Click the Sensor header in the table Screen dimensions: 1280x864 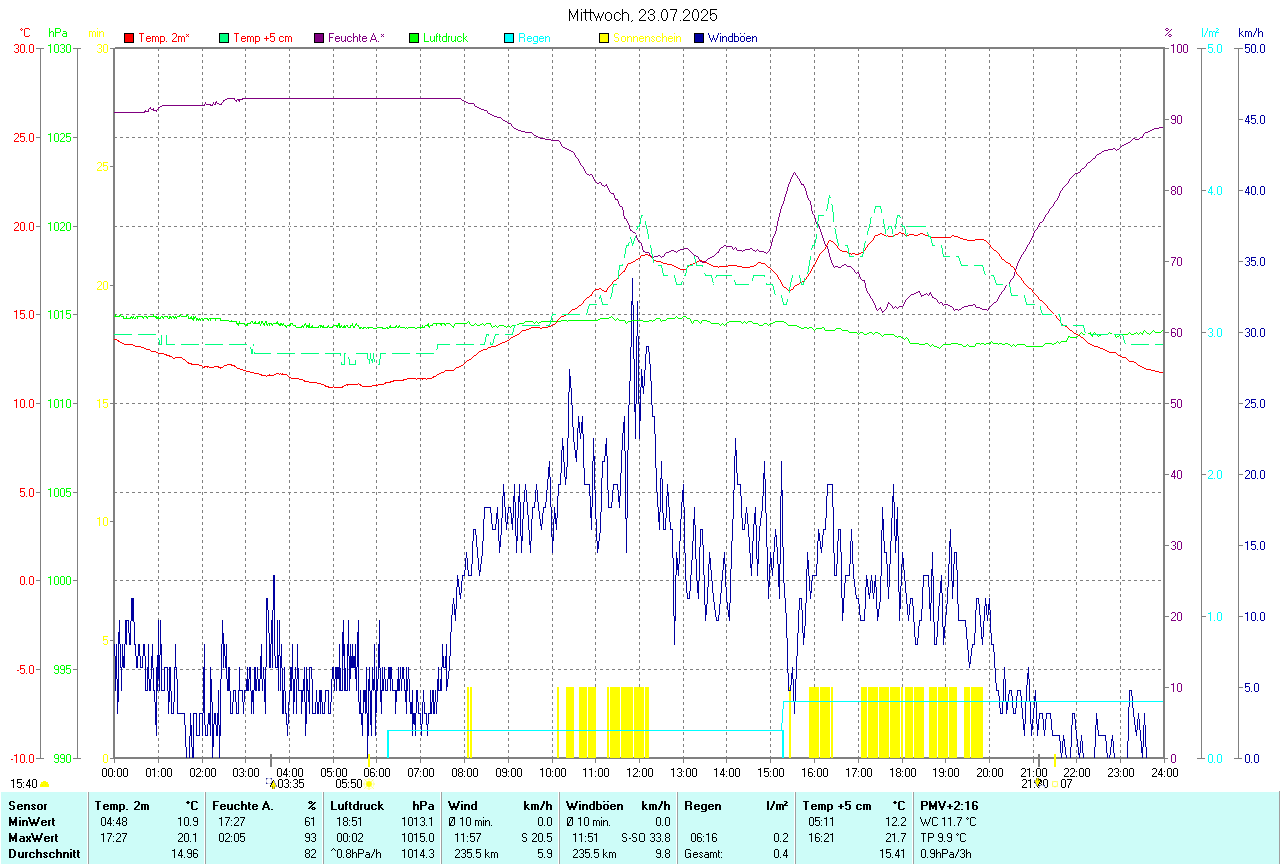point(27,805)
